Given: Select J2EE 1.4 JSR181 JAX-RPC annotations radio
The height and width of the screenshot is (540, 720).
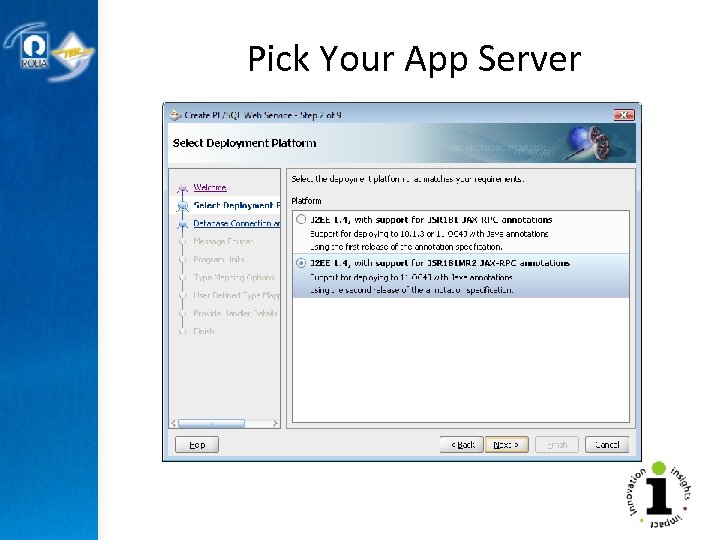Looking at the screenshot, I should point(301,219).
